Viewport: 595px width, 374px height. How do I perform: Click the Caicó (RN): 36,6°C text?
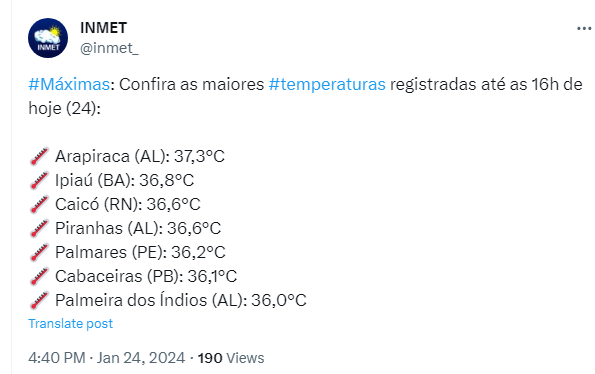[x=128, y=204]
